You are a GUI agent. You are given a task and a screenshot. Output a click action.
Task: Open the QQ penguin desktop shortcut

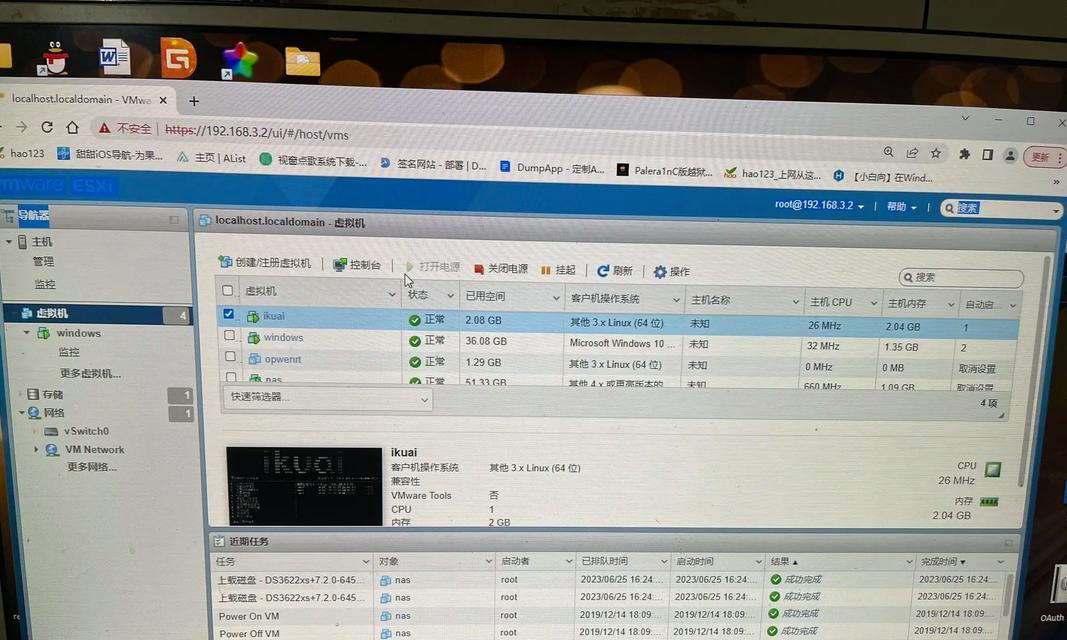54,57
